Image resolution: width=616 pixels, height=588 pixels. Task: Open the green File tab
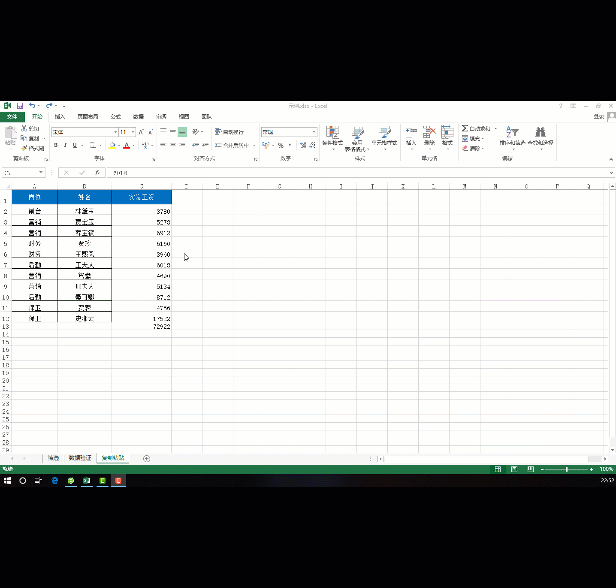[12, 117]
